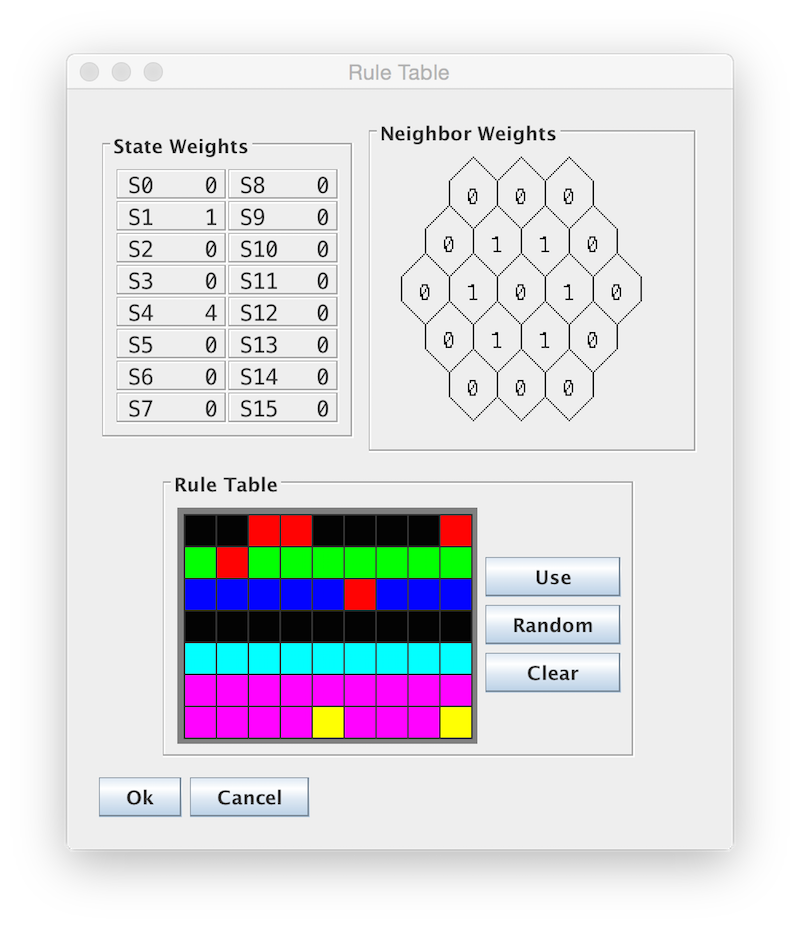Select the S12 state weight field
Screen dimensions: 800x929
click(x=283, y=312)
